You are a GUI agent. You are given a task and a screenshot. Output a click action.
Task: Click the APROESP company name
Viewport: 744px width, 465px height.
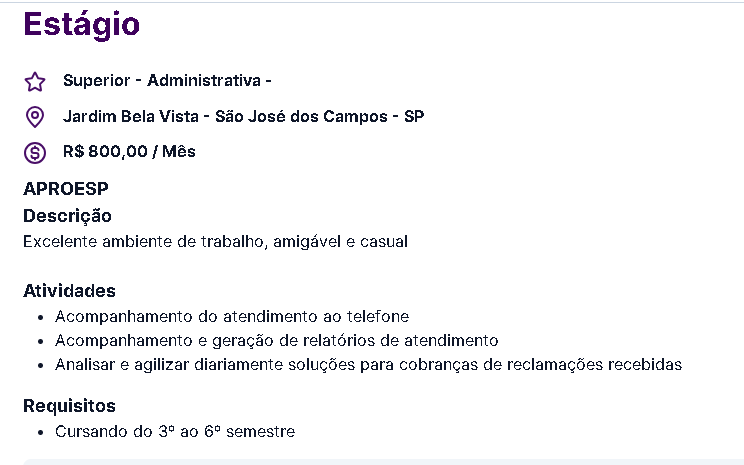tap(66, 189)
